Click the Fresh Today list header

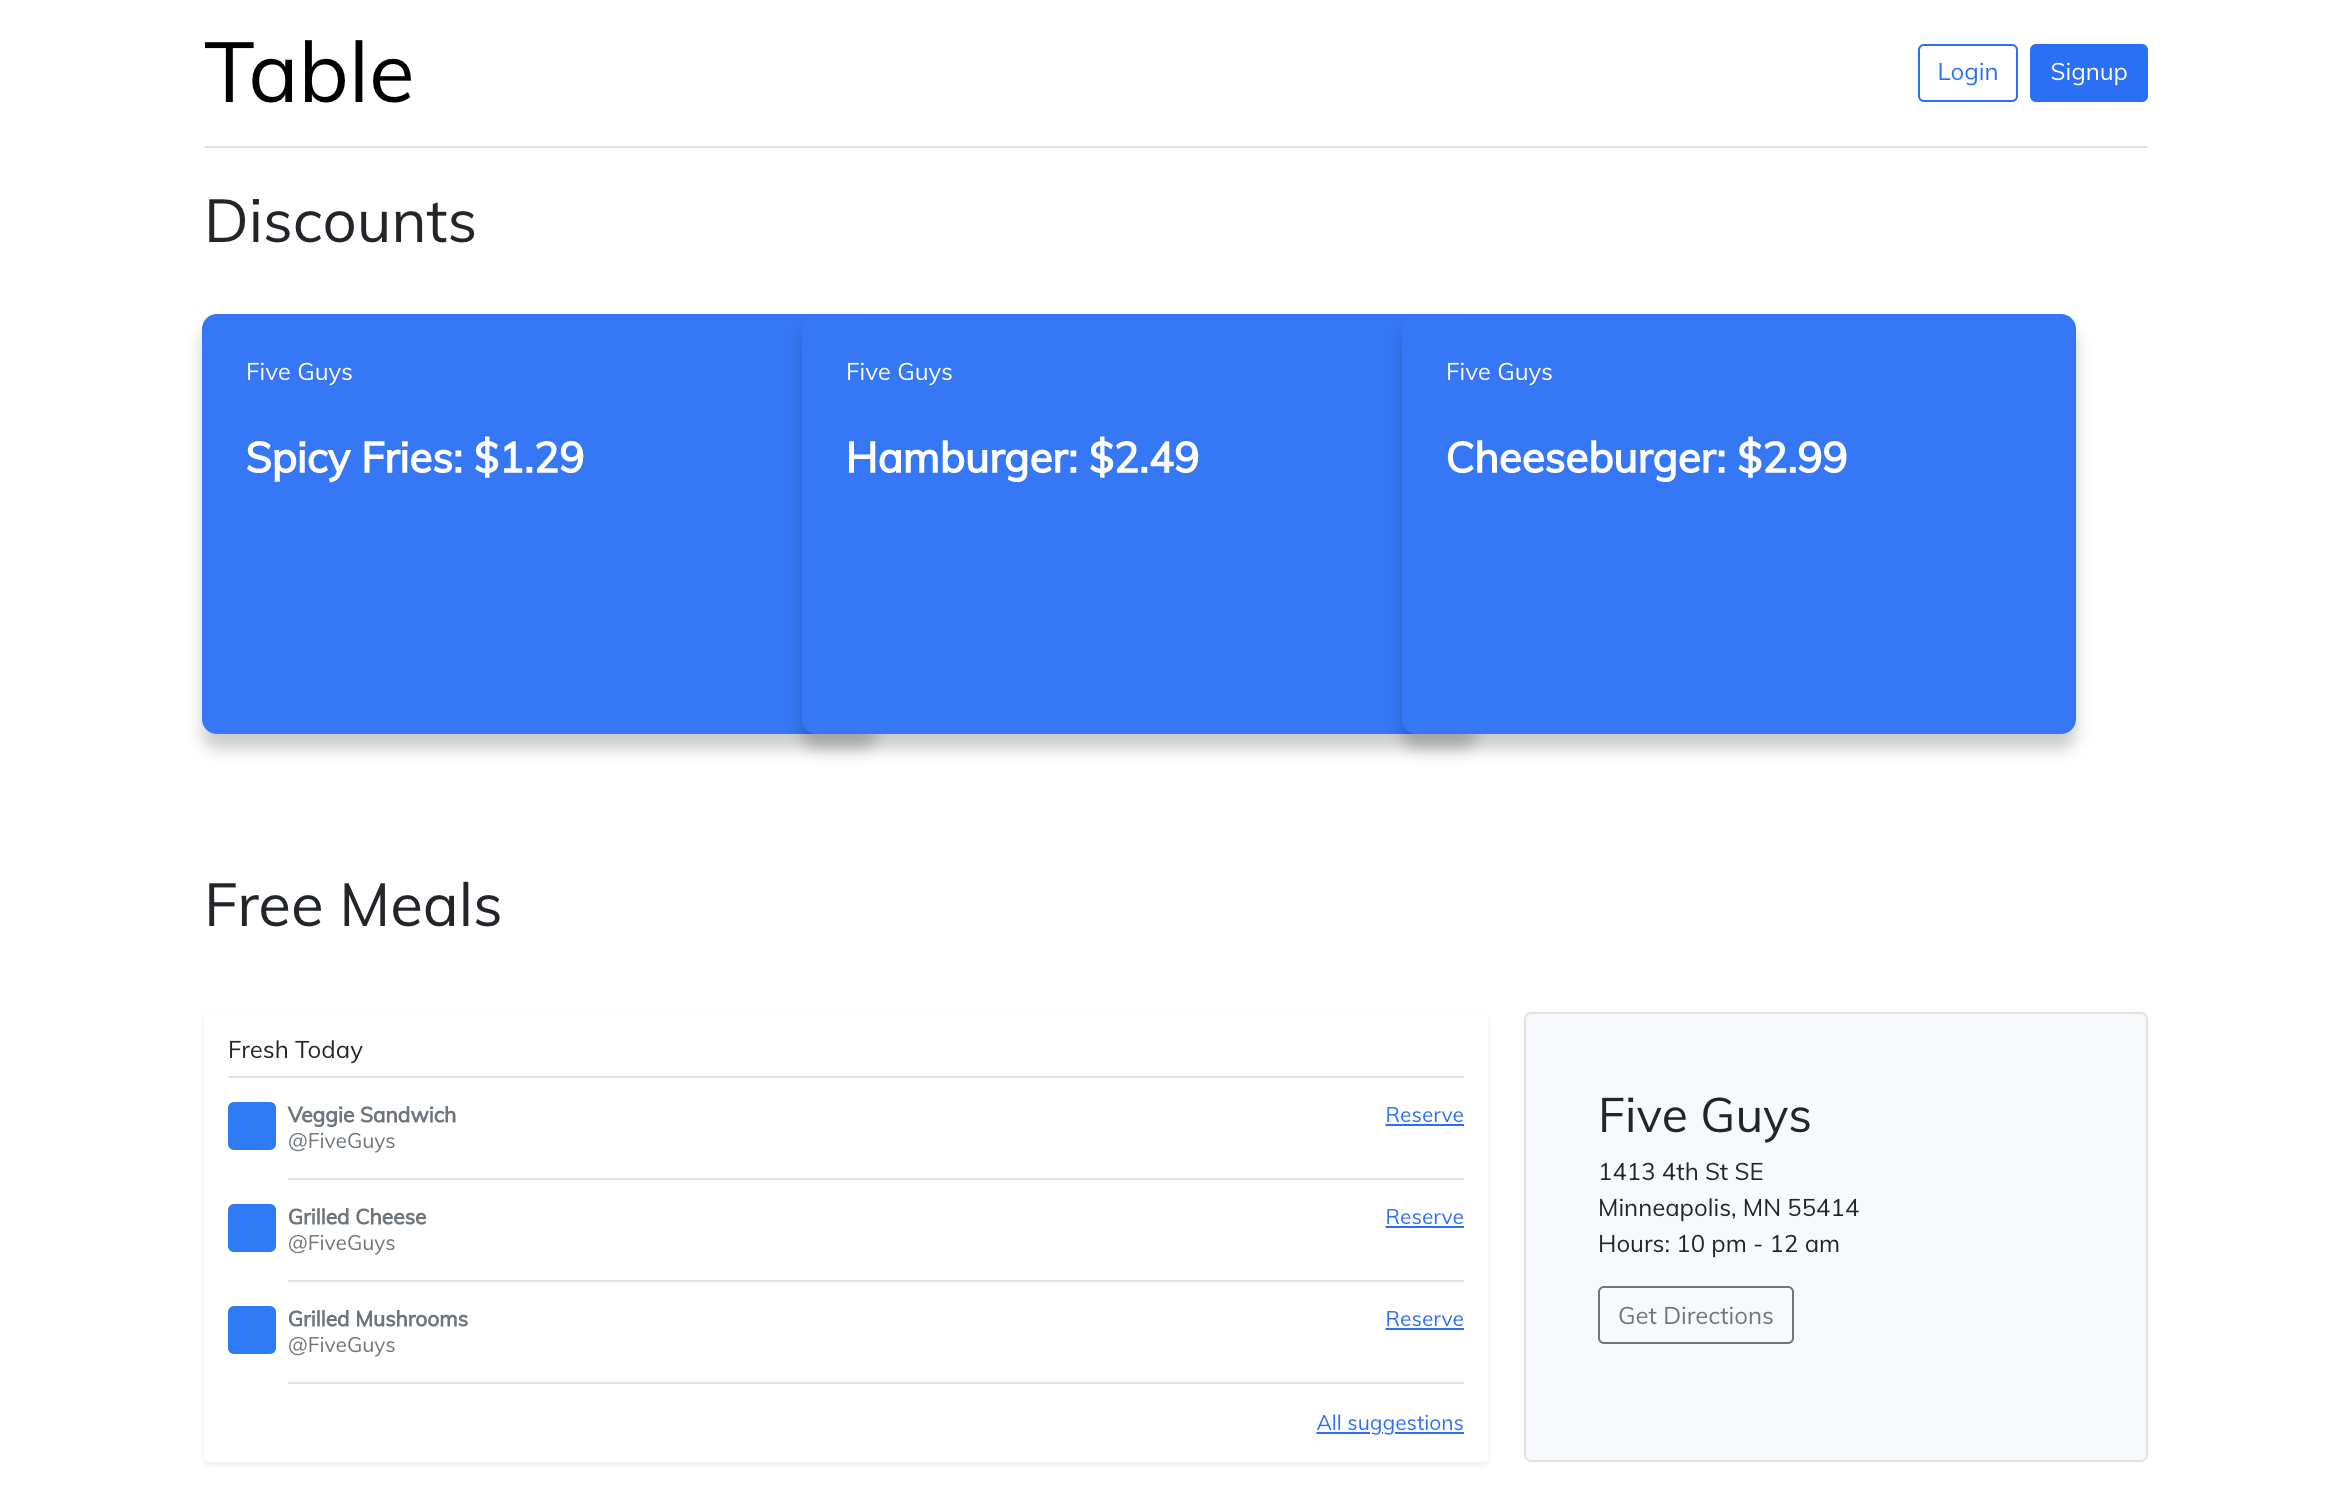295,1050
